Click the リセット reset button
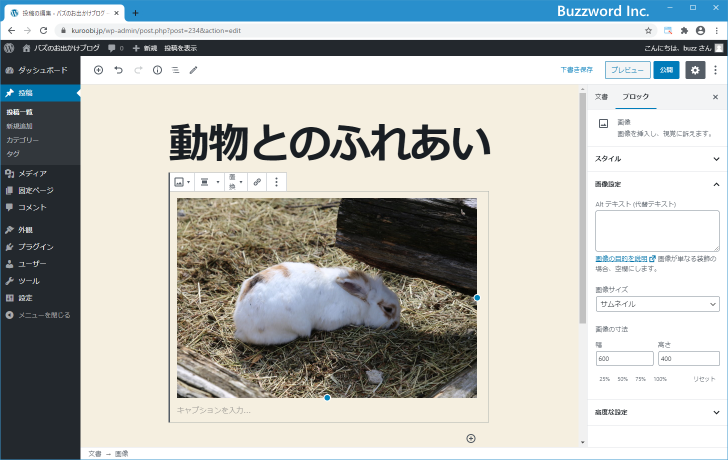728x460 pixels. (704, 379)
